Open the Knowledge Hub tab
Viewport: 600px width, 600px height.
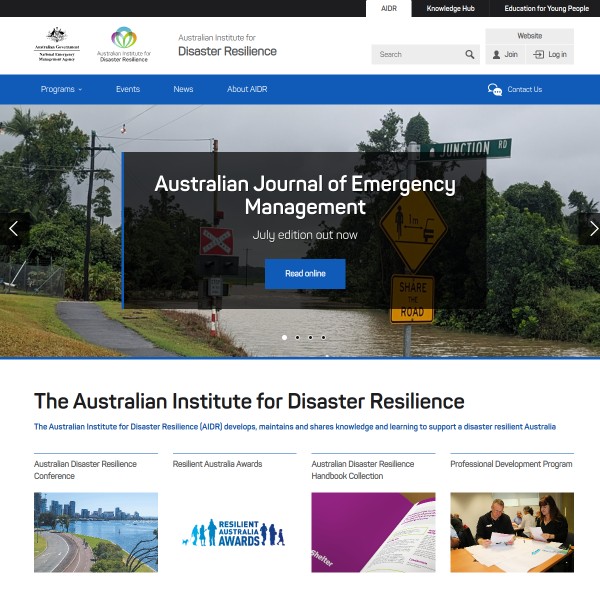click(450, 9)
